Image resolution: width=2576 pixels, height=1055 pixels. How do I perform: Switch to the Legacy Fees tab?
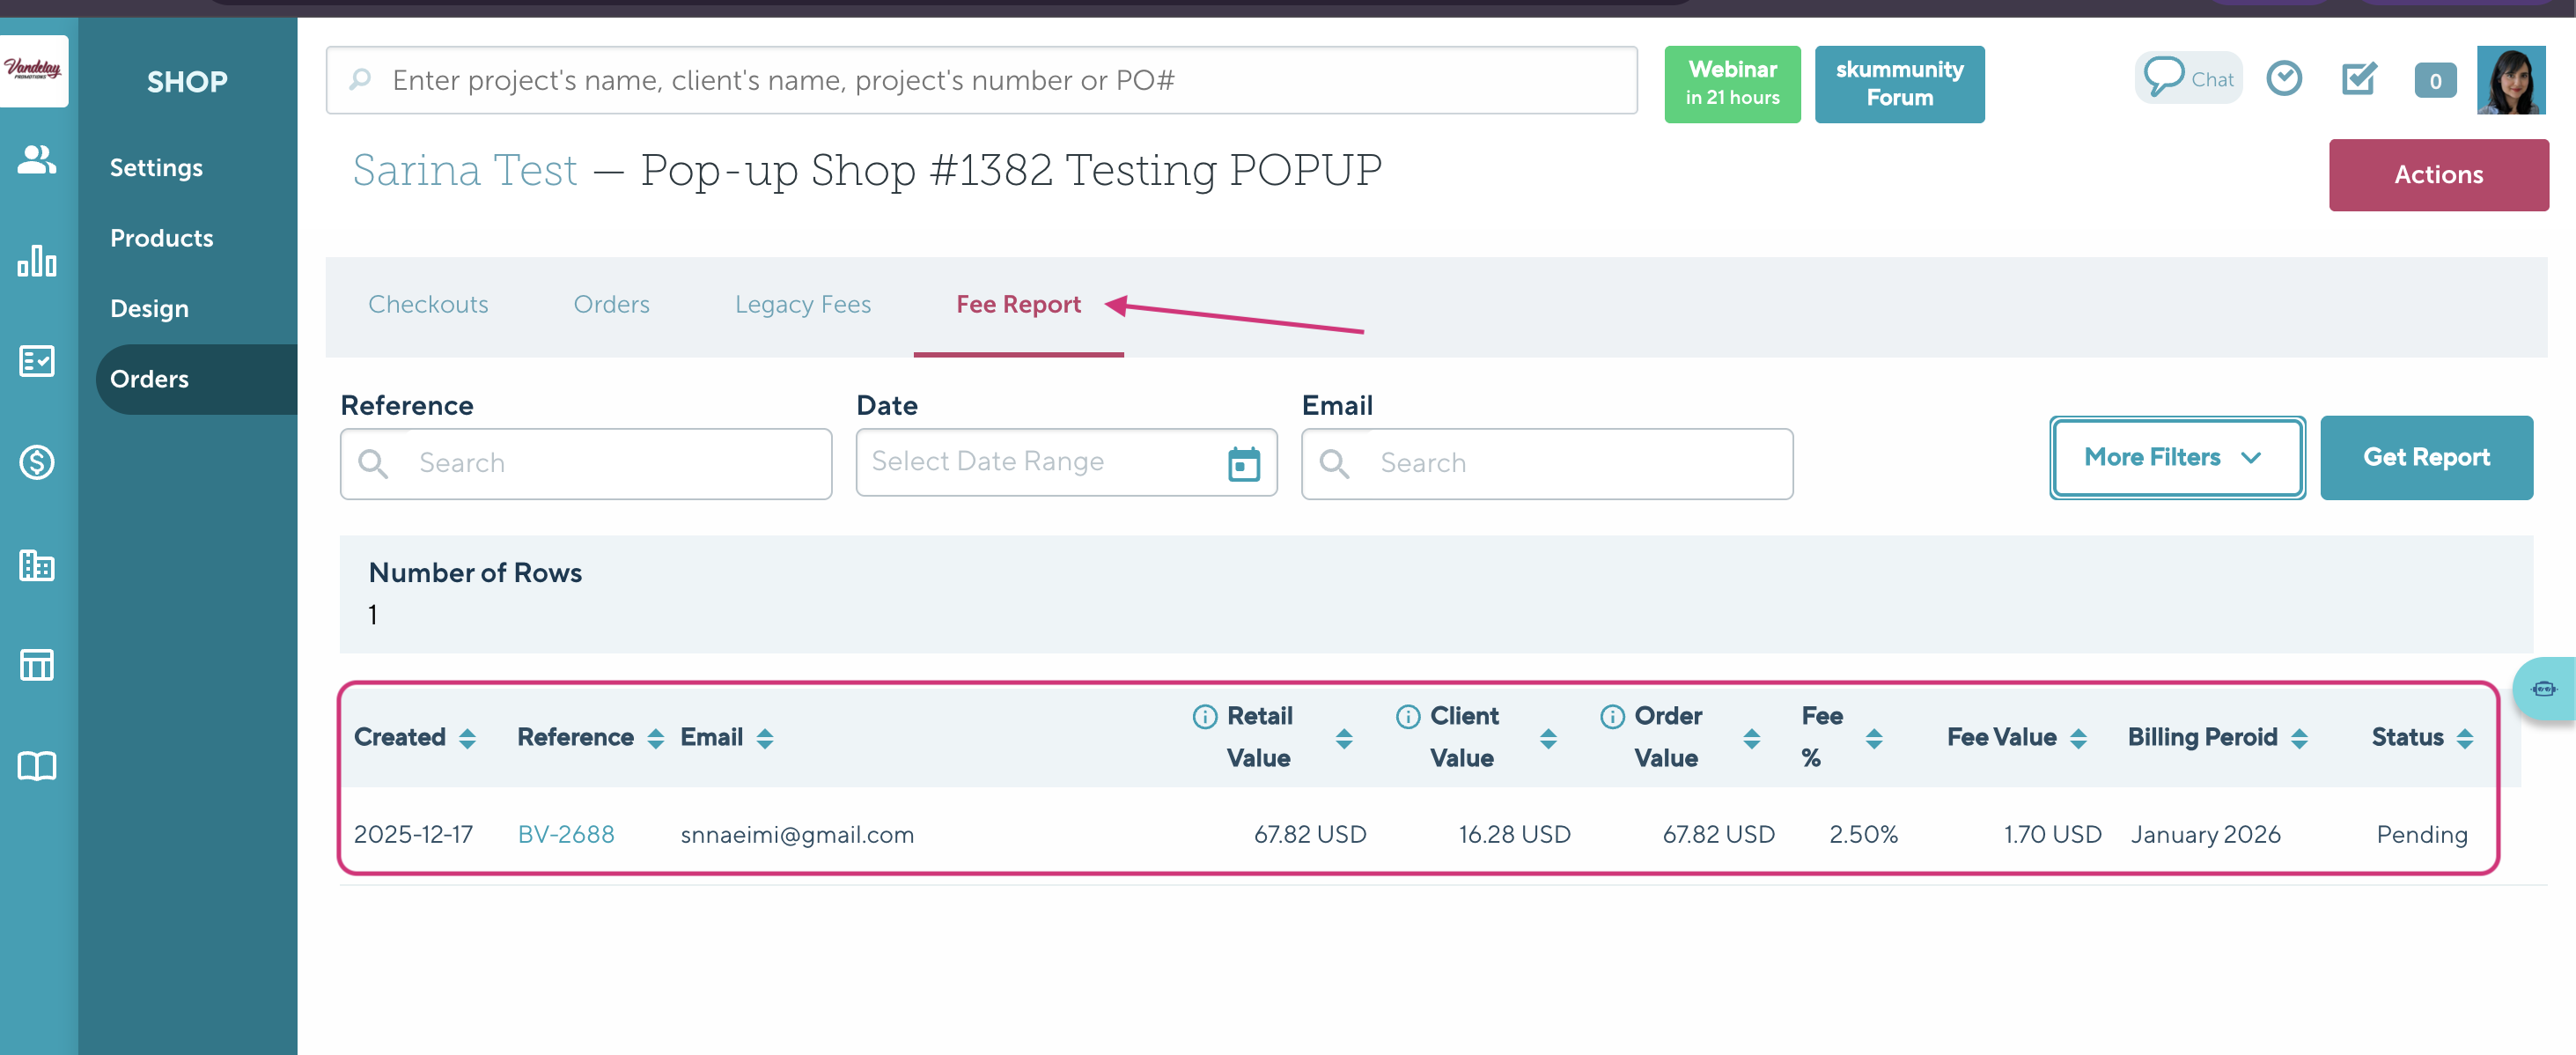802,304
